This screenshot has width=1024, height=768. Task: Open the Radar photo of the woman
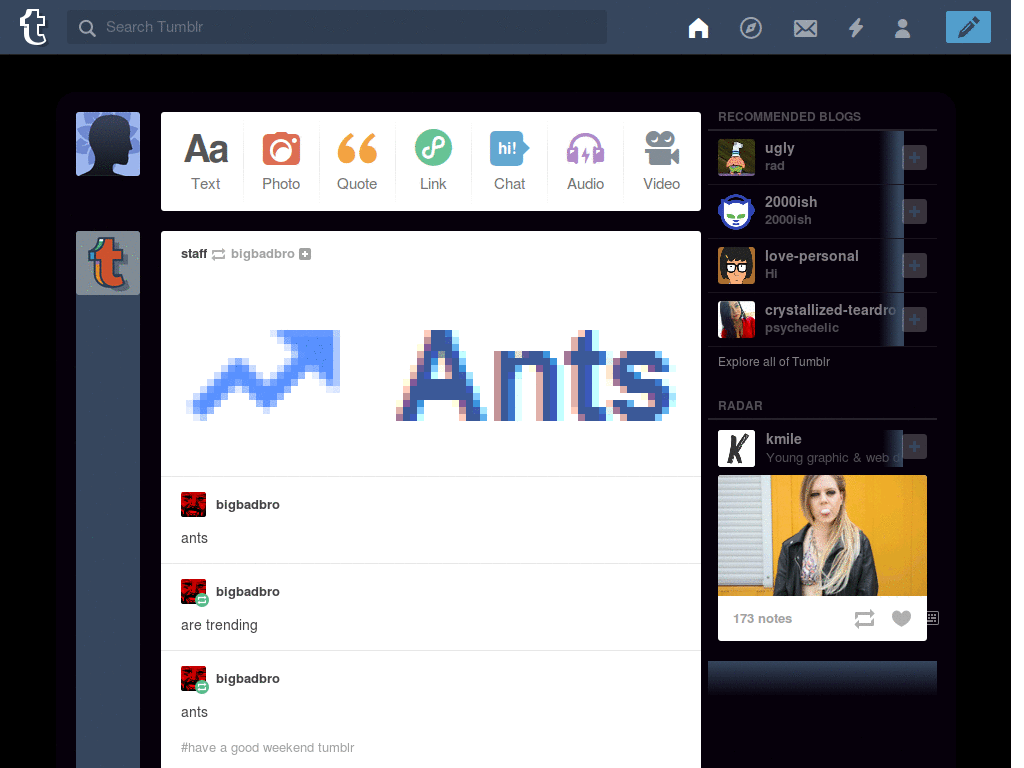[822, 536]
